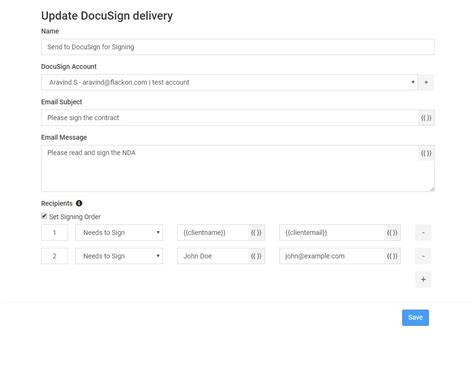Click the Update DocuSign delivery heading
This screenshot has width=474, height=367.
107,16
